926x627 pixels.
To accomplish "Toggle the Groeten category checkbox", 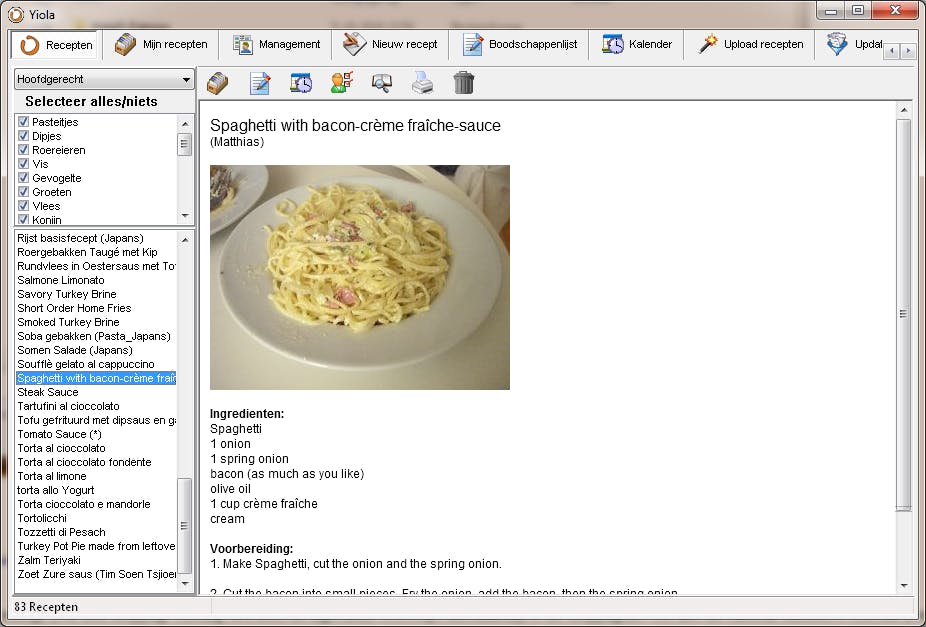I will tap(24, 192).
